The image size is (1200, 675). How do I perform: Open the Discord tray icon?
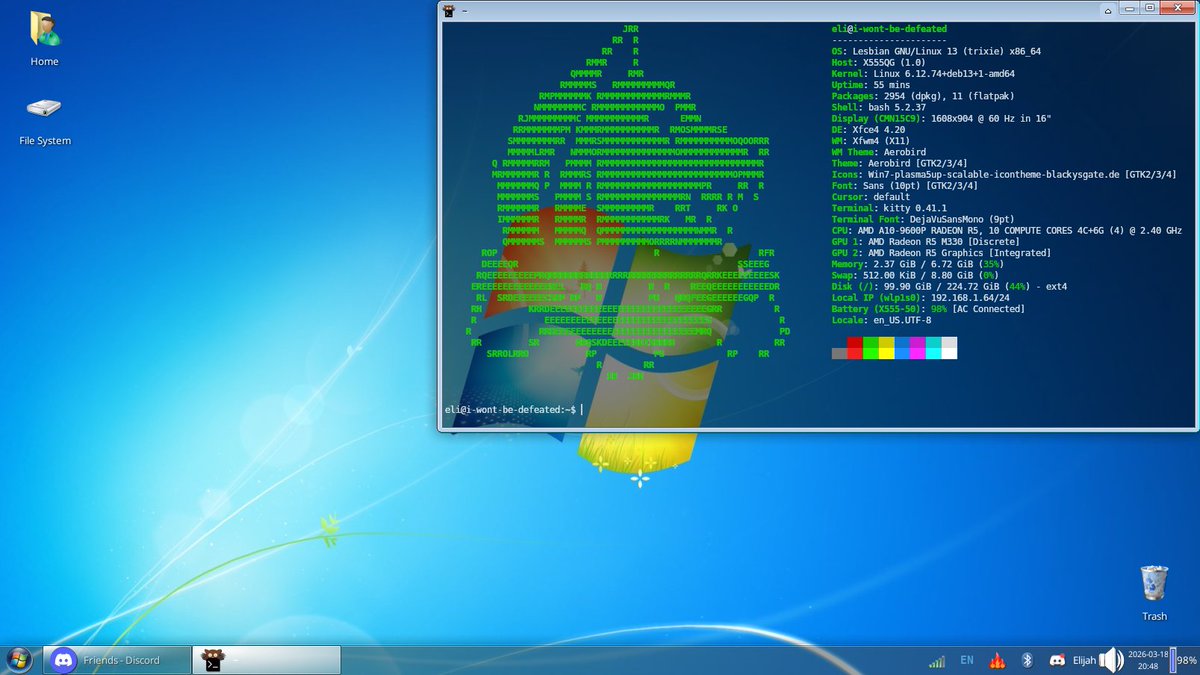point(1057,660)
